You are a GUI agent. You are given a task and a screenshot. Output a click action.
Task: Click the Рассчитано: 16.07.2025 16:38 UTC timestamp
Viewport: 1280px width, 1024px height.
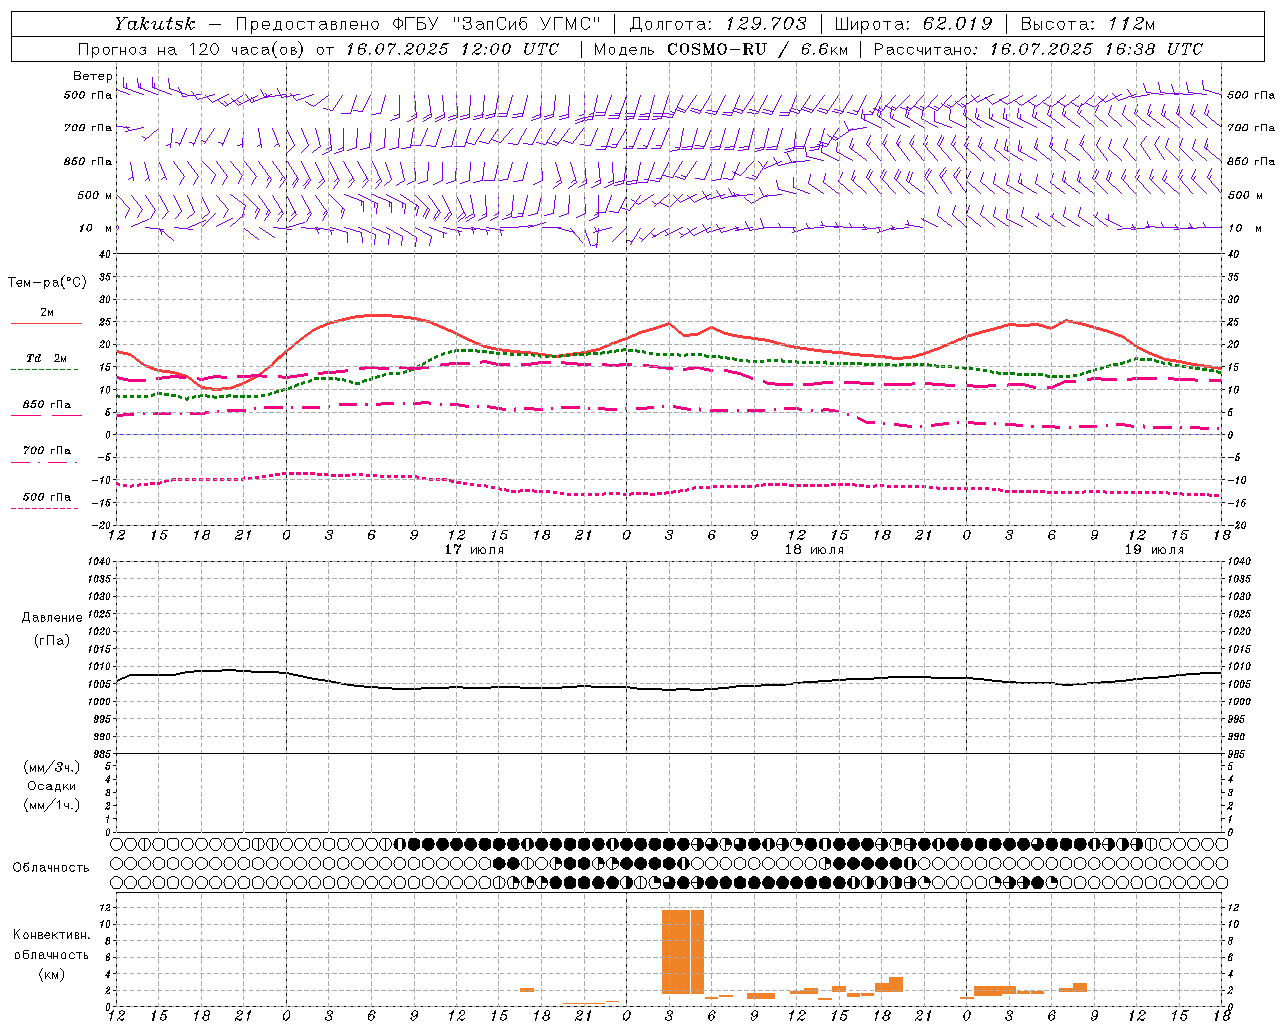pos(1038,49)
